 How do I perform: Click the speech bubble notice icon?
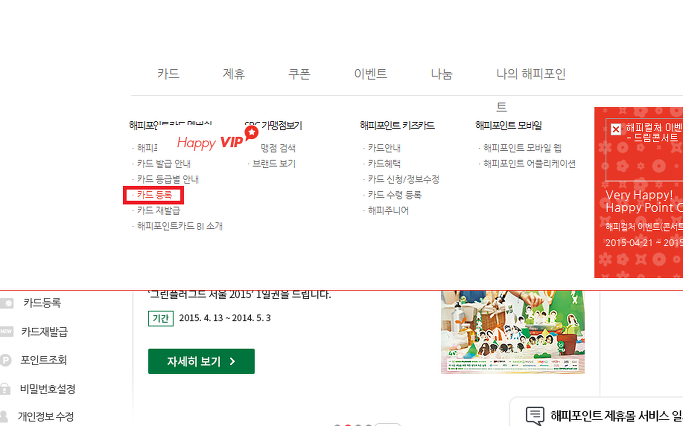tap(534, 415)
